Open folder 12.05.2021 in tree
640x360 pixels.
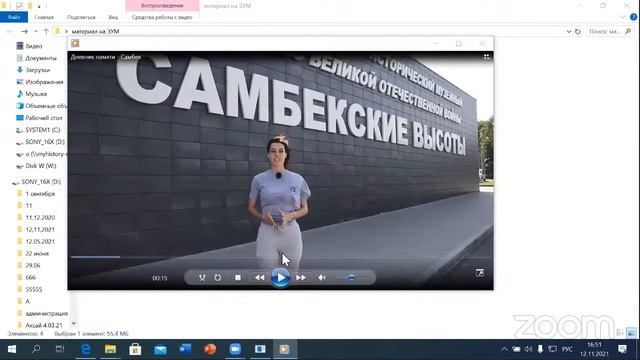[x=36, y=242]
